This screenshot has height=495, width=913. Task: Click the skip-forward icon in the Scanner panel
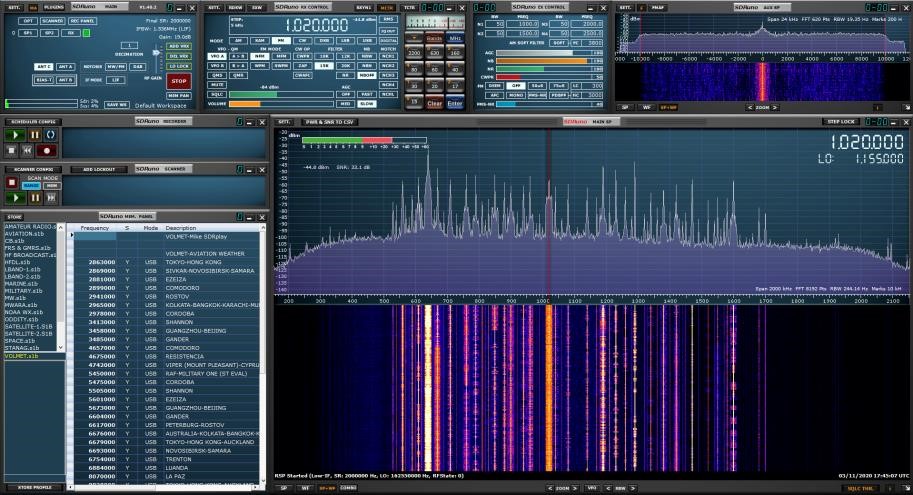point(52,198)
